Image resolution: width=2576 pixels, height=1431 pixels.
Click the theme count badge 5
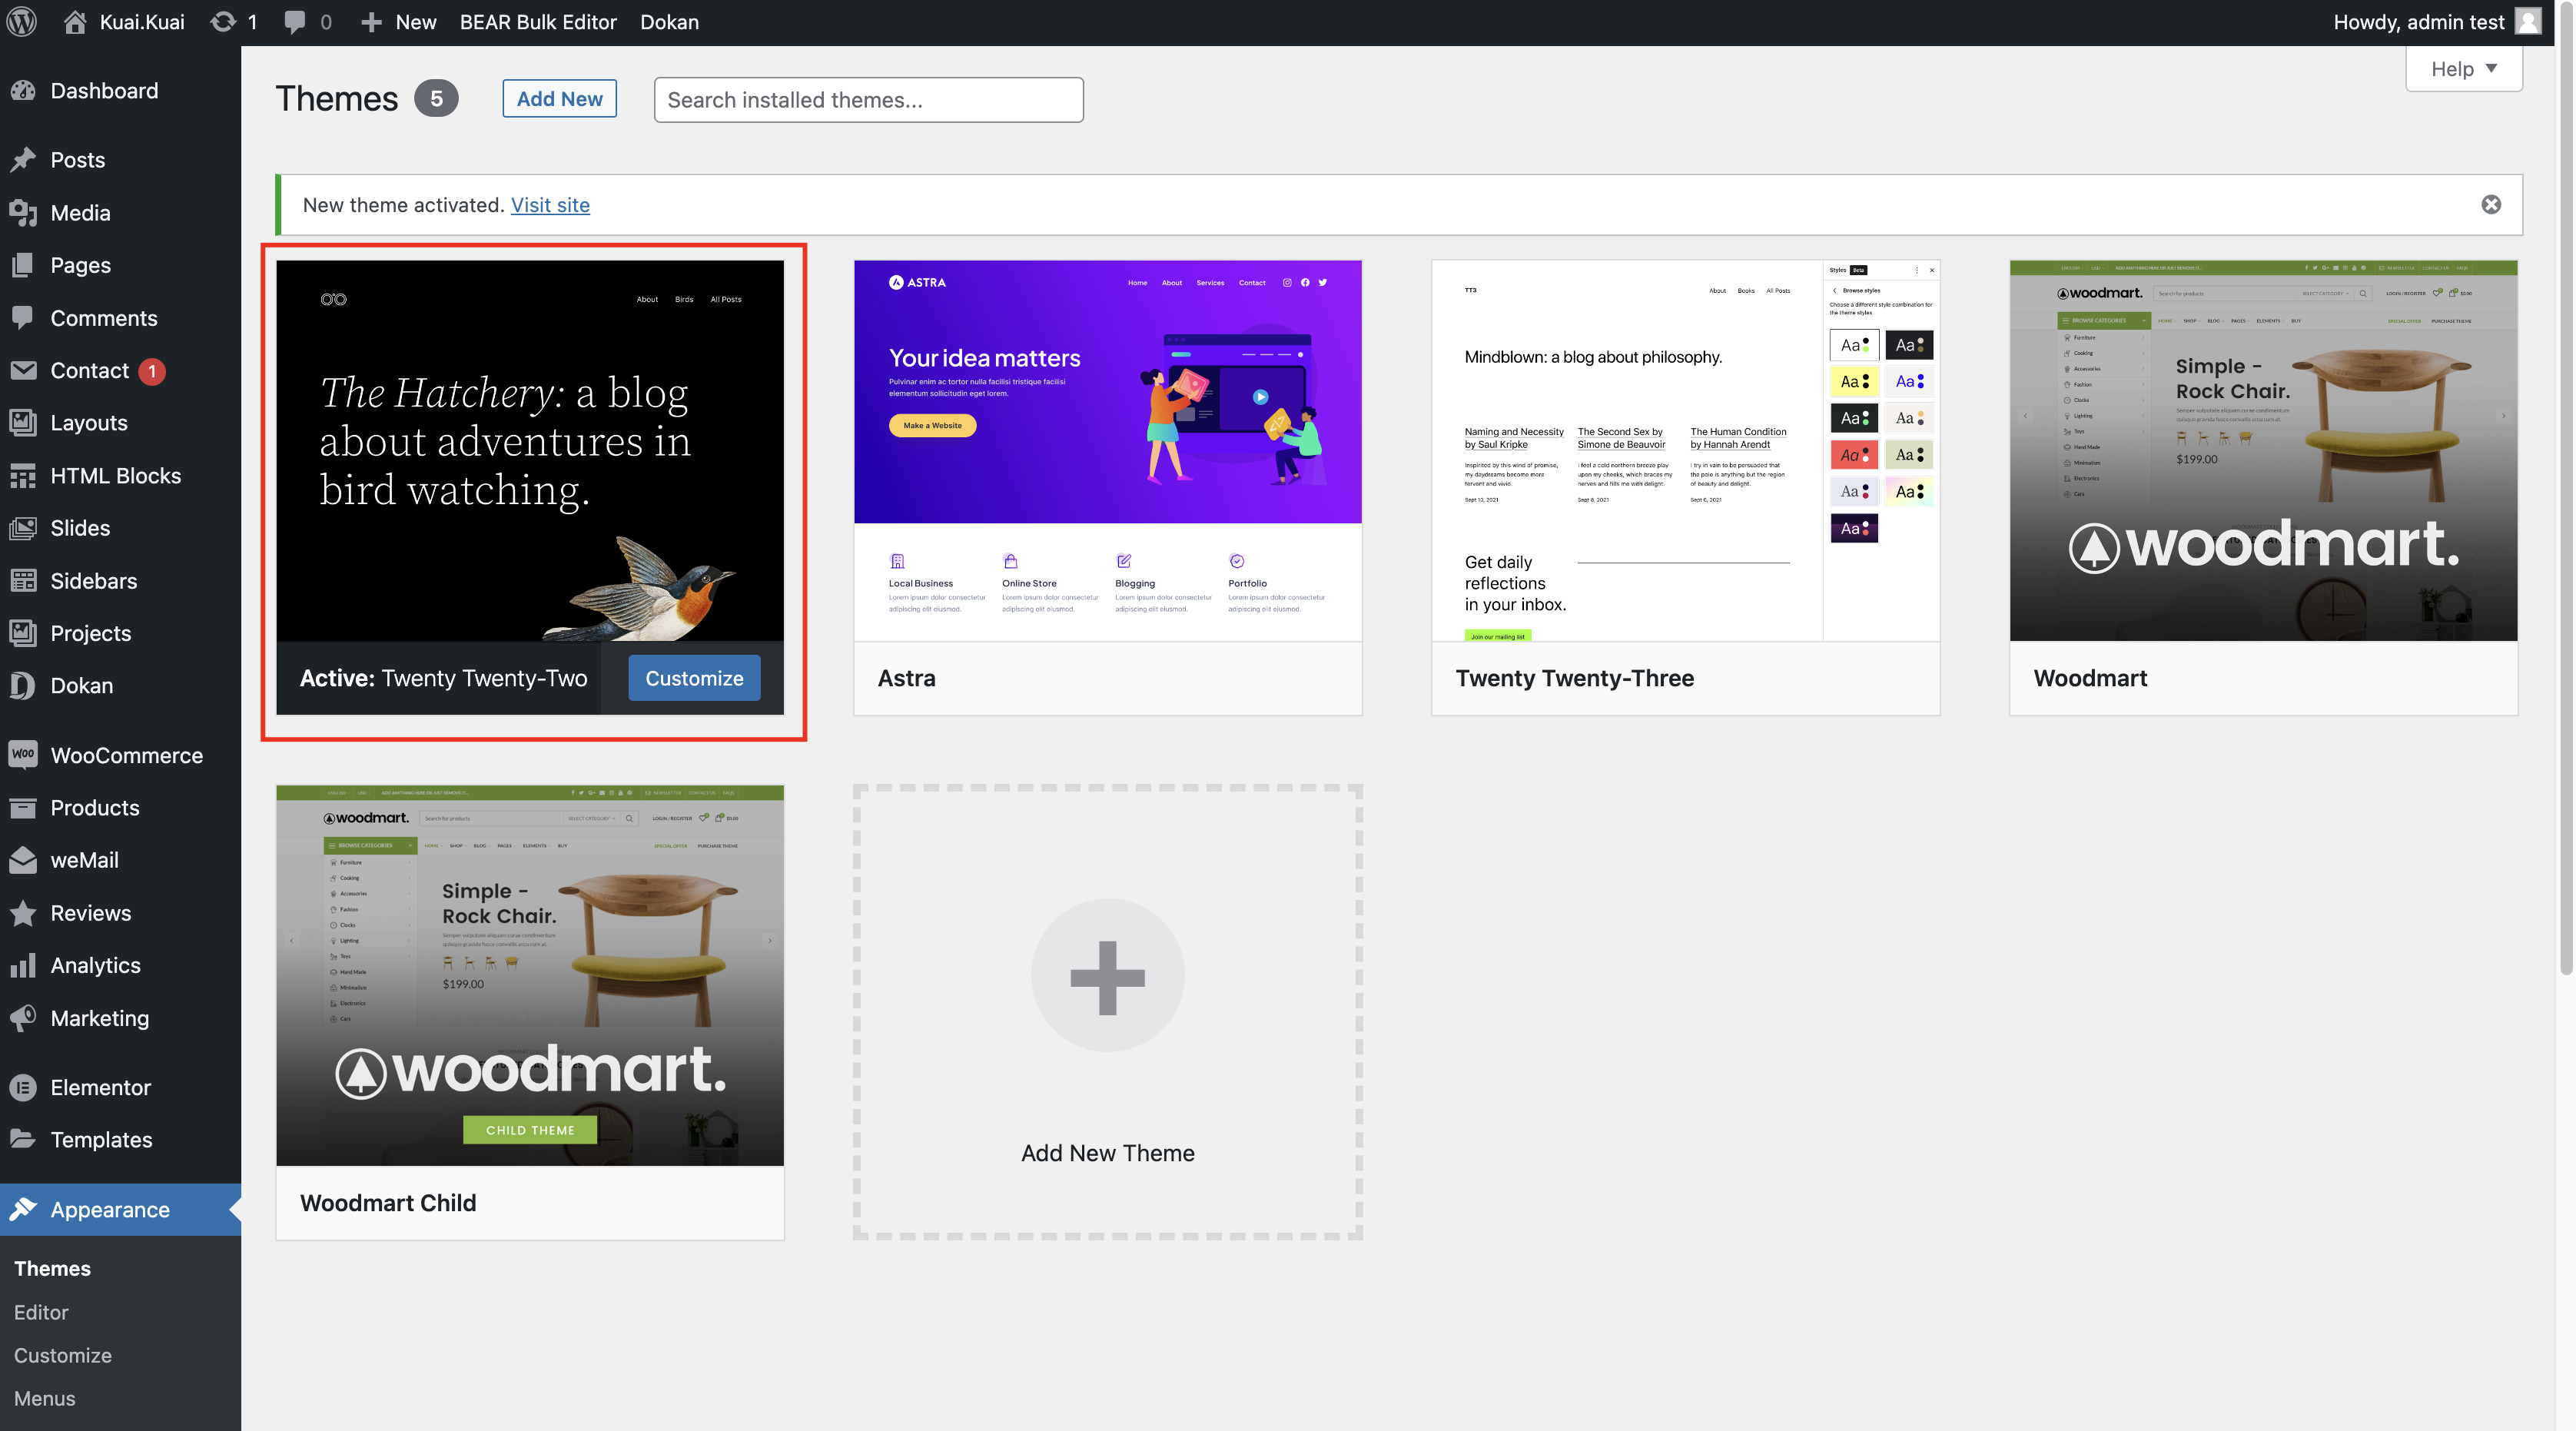click(436, 98)
